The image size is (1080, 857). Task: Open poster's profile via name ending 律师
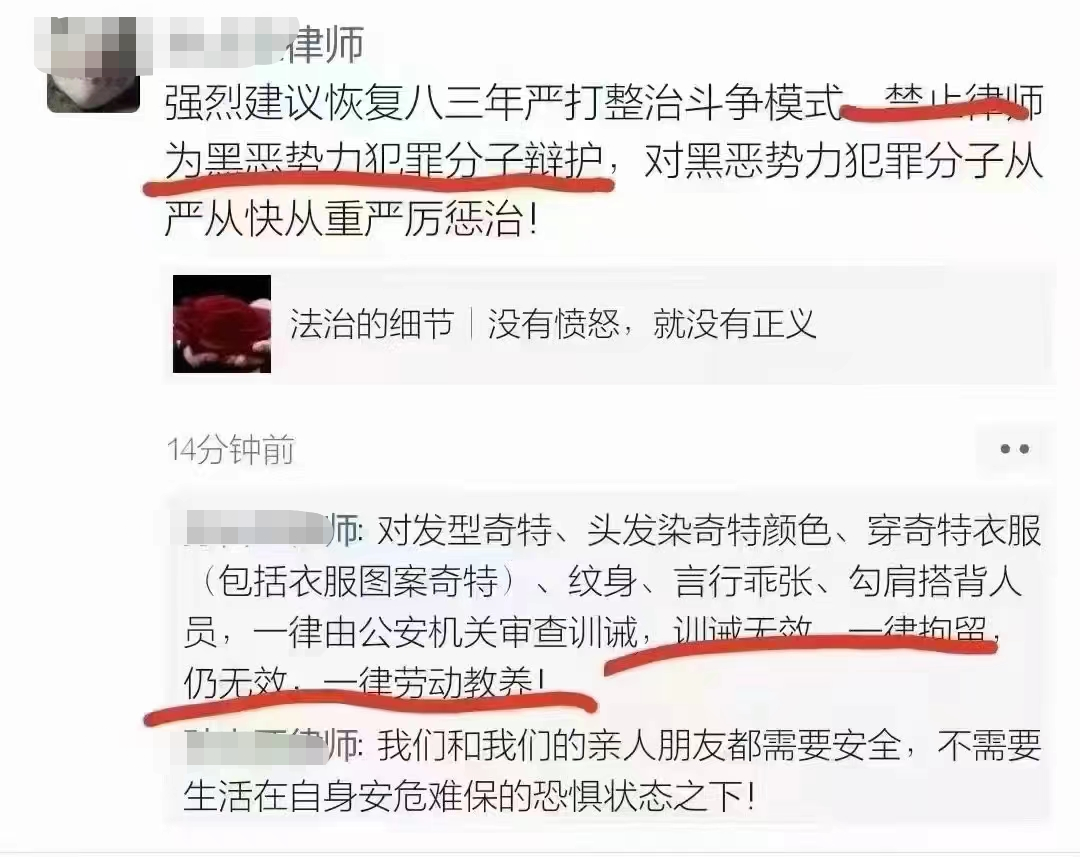264,44
